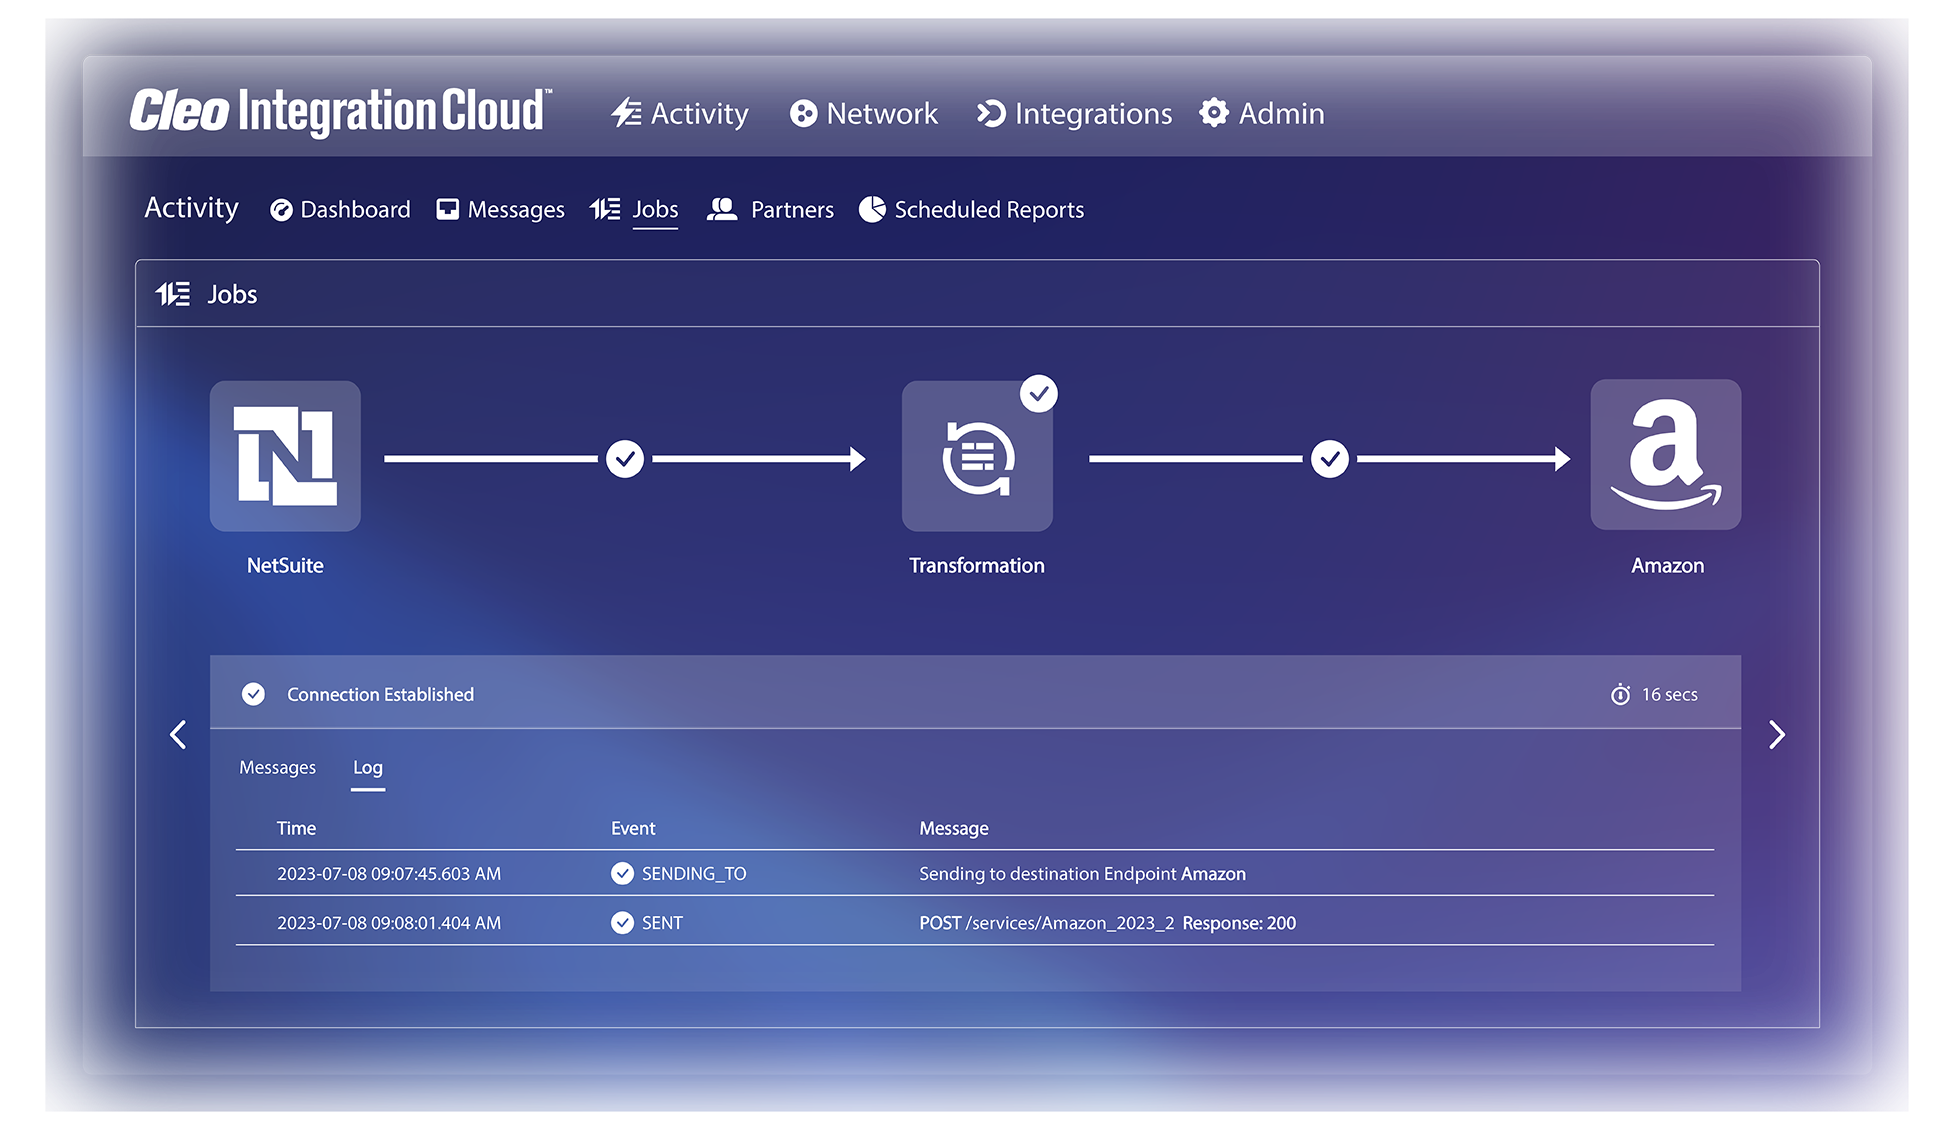Switch to the Messages tab

coord(277,767)
